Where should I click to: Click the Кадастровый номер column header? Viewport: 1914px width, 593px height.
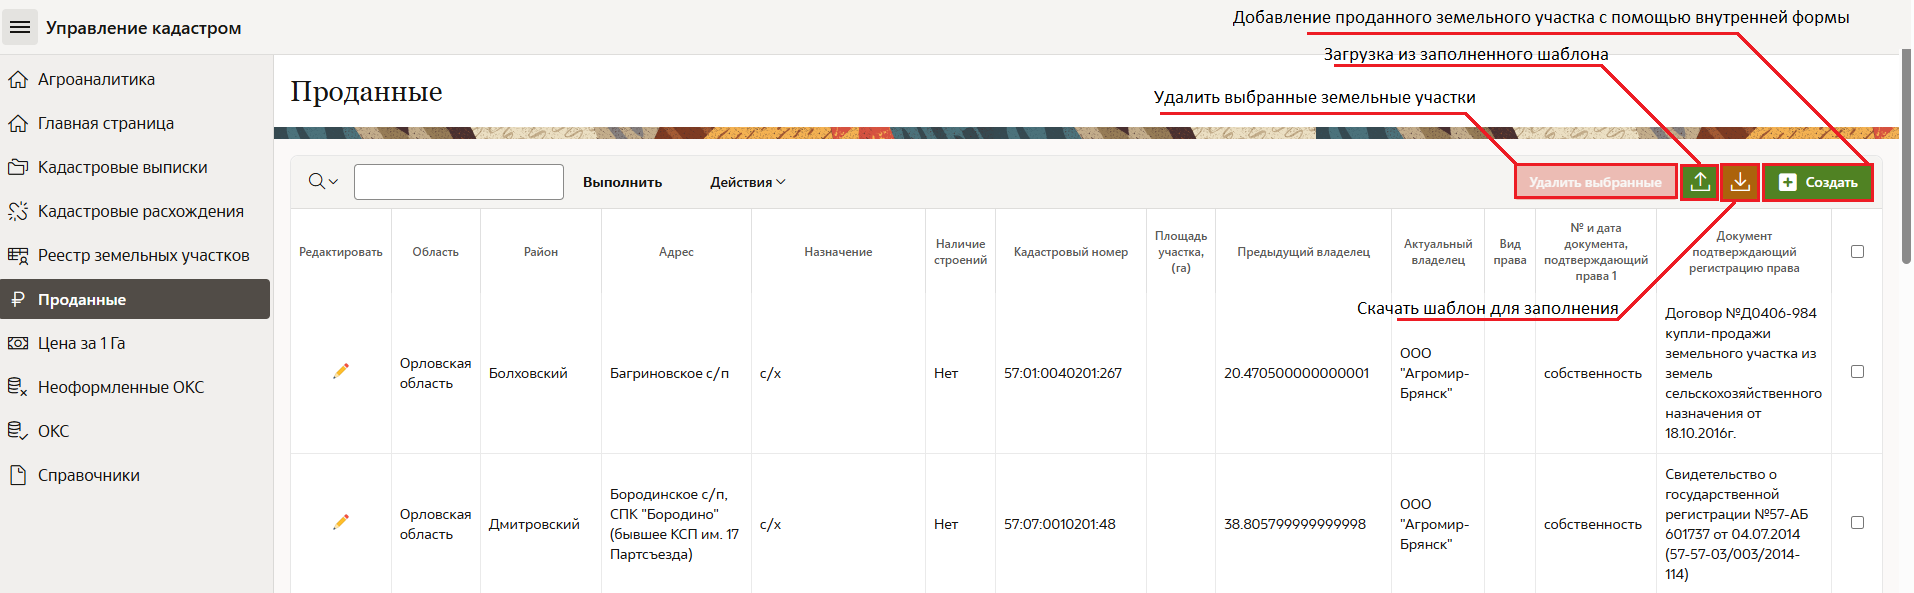1070,252
